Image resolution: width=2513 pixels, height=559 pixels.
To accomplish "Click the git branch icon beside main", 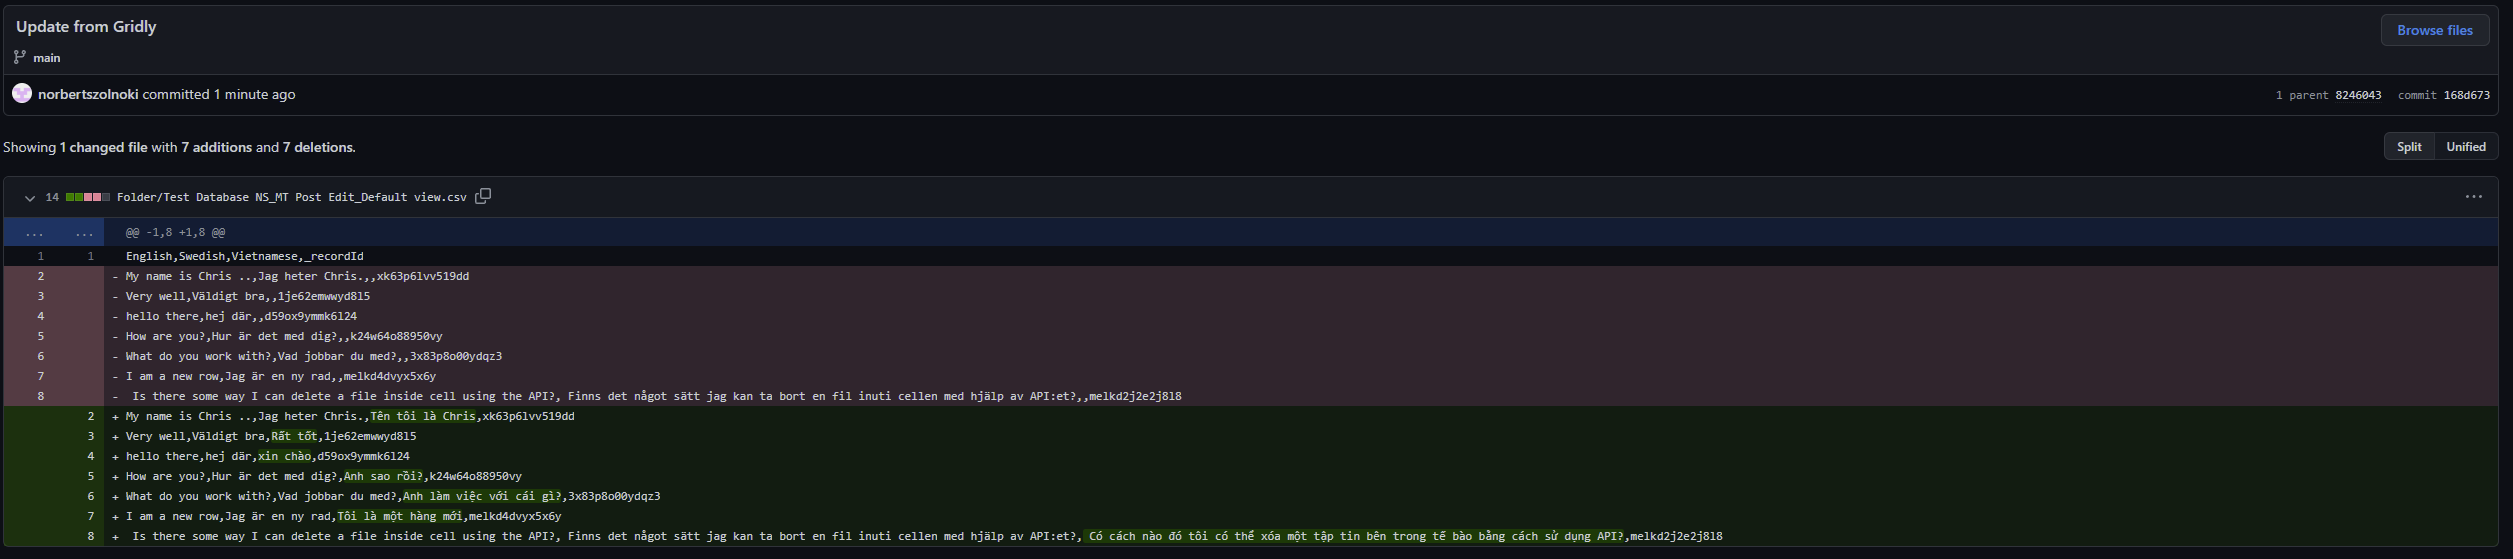I will [20, 57].
